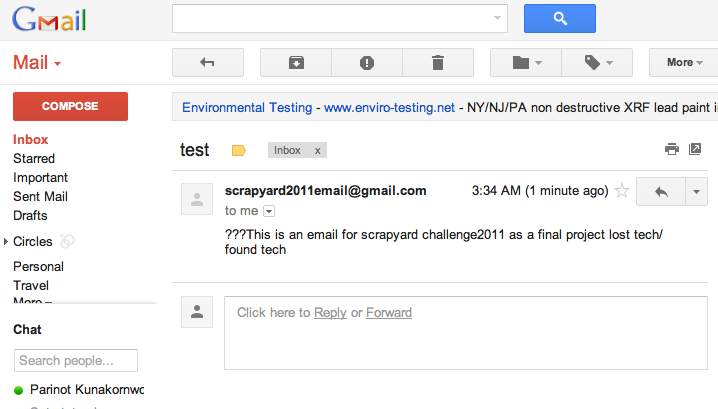Viewport: 718px width, 409px height.
Task: Click the blue search button
Action: [x=560, y=18]
